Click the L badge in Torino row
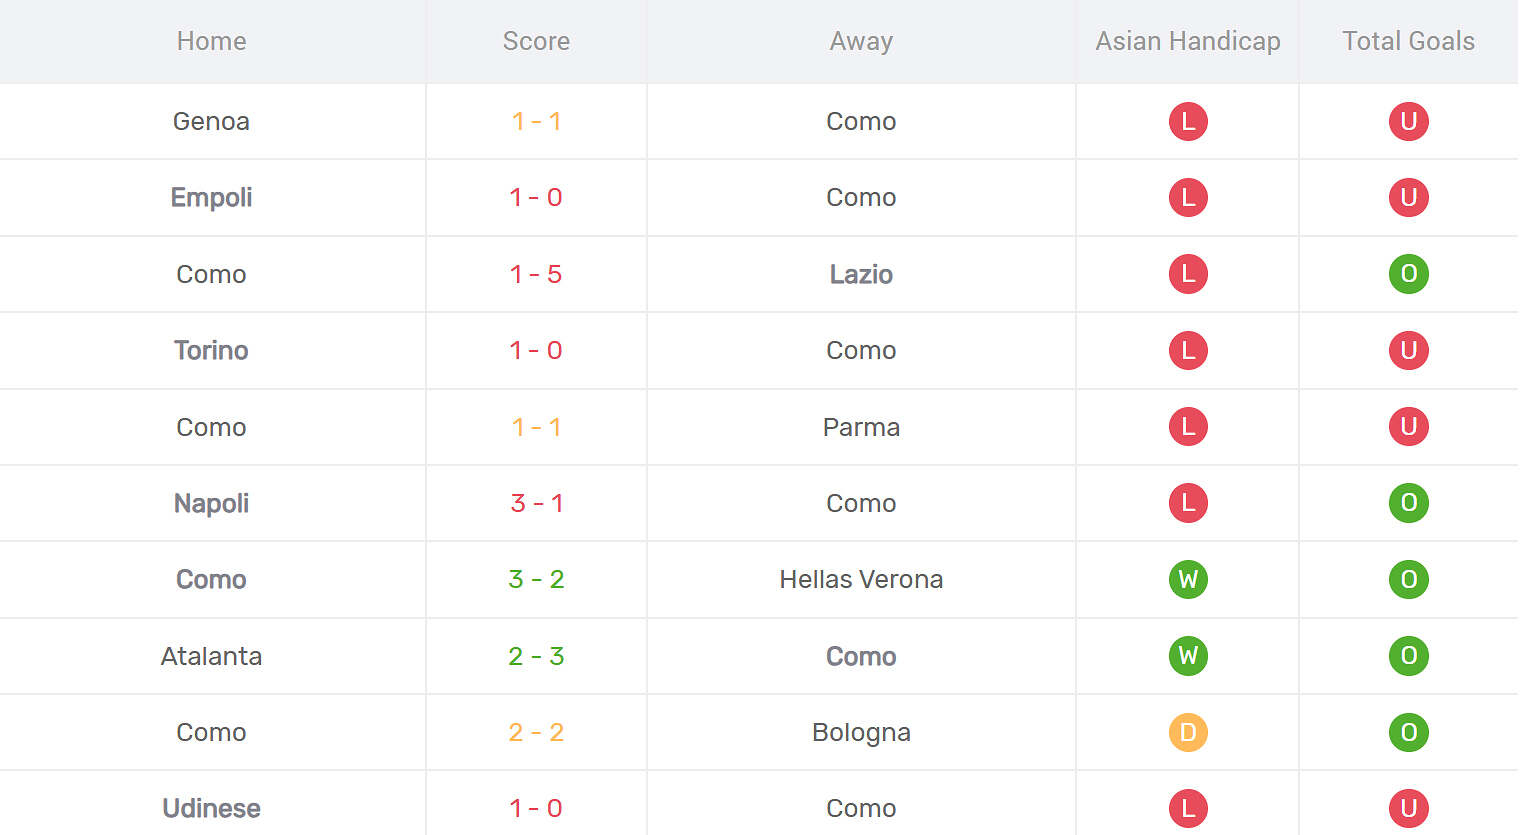1521x835 pixels. pyautogui.click(x=1188, y=351)
